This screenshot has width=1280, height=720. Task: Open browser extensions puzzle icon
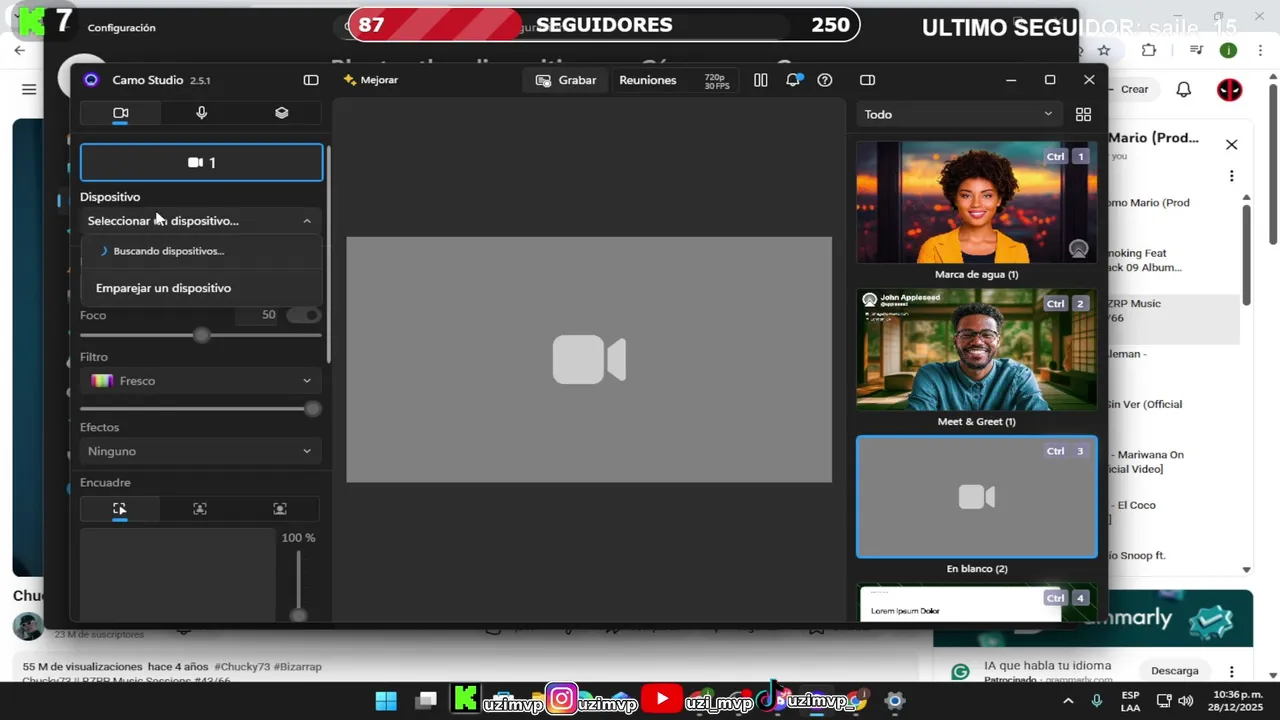click(x=1149, y=50)
